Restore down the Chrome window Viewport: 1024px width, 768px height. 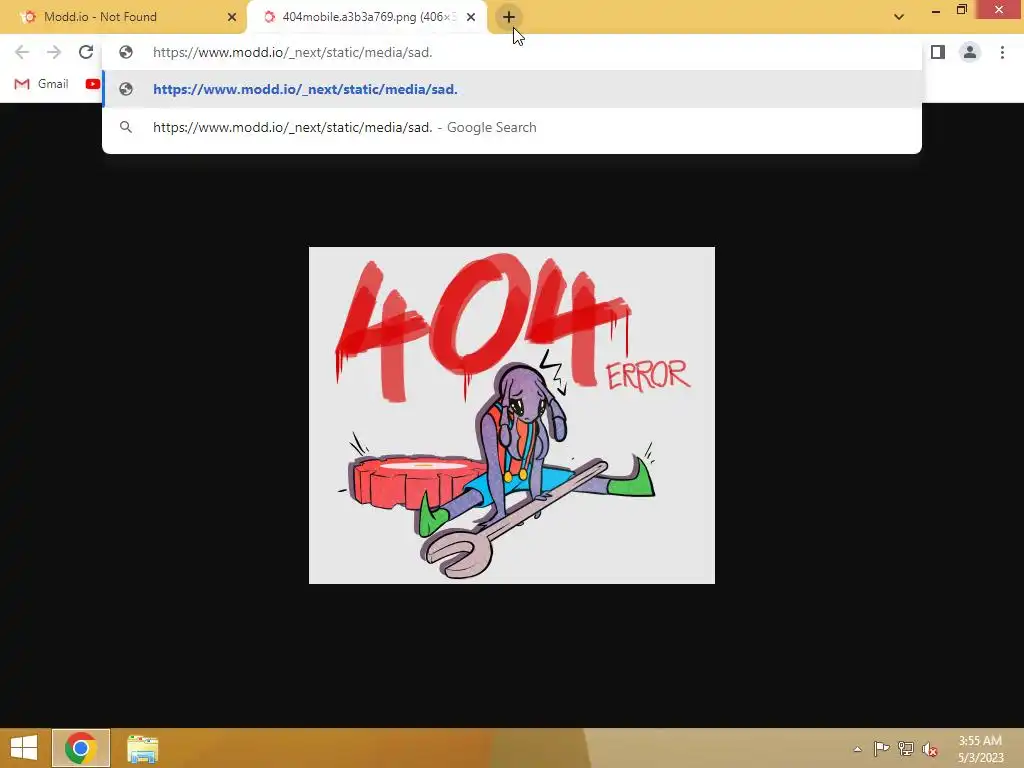pos(962,10)
